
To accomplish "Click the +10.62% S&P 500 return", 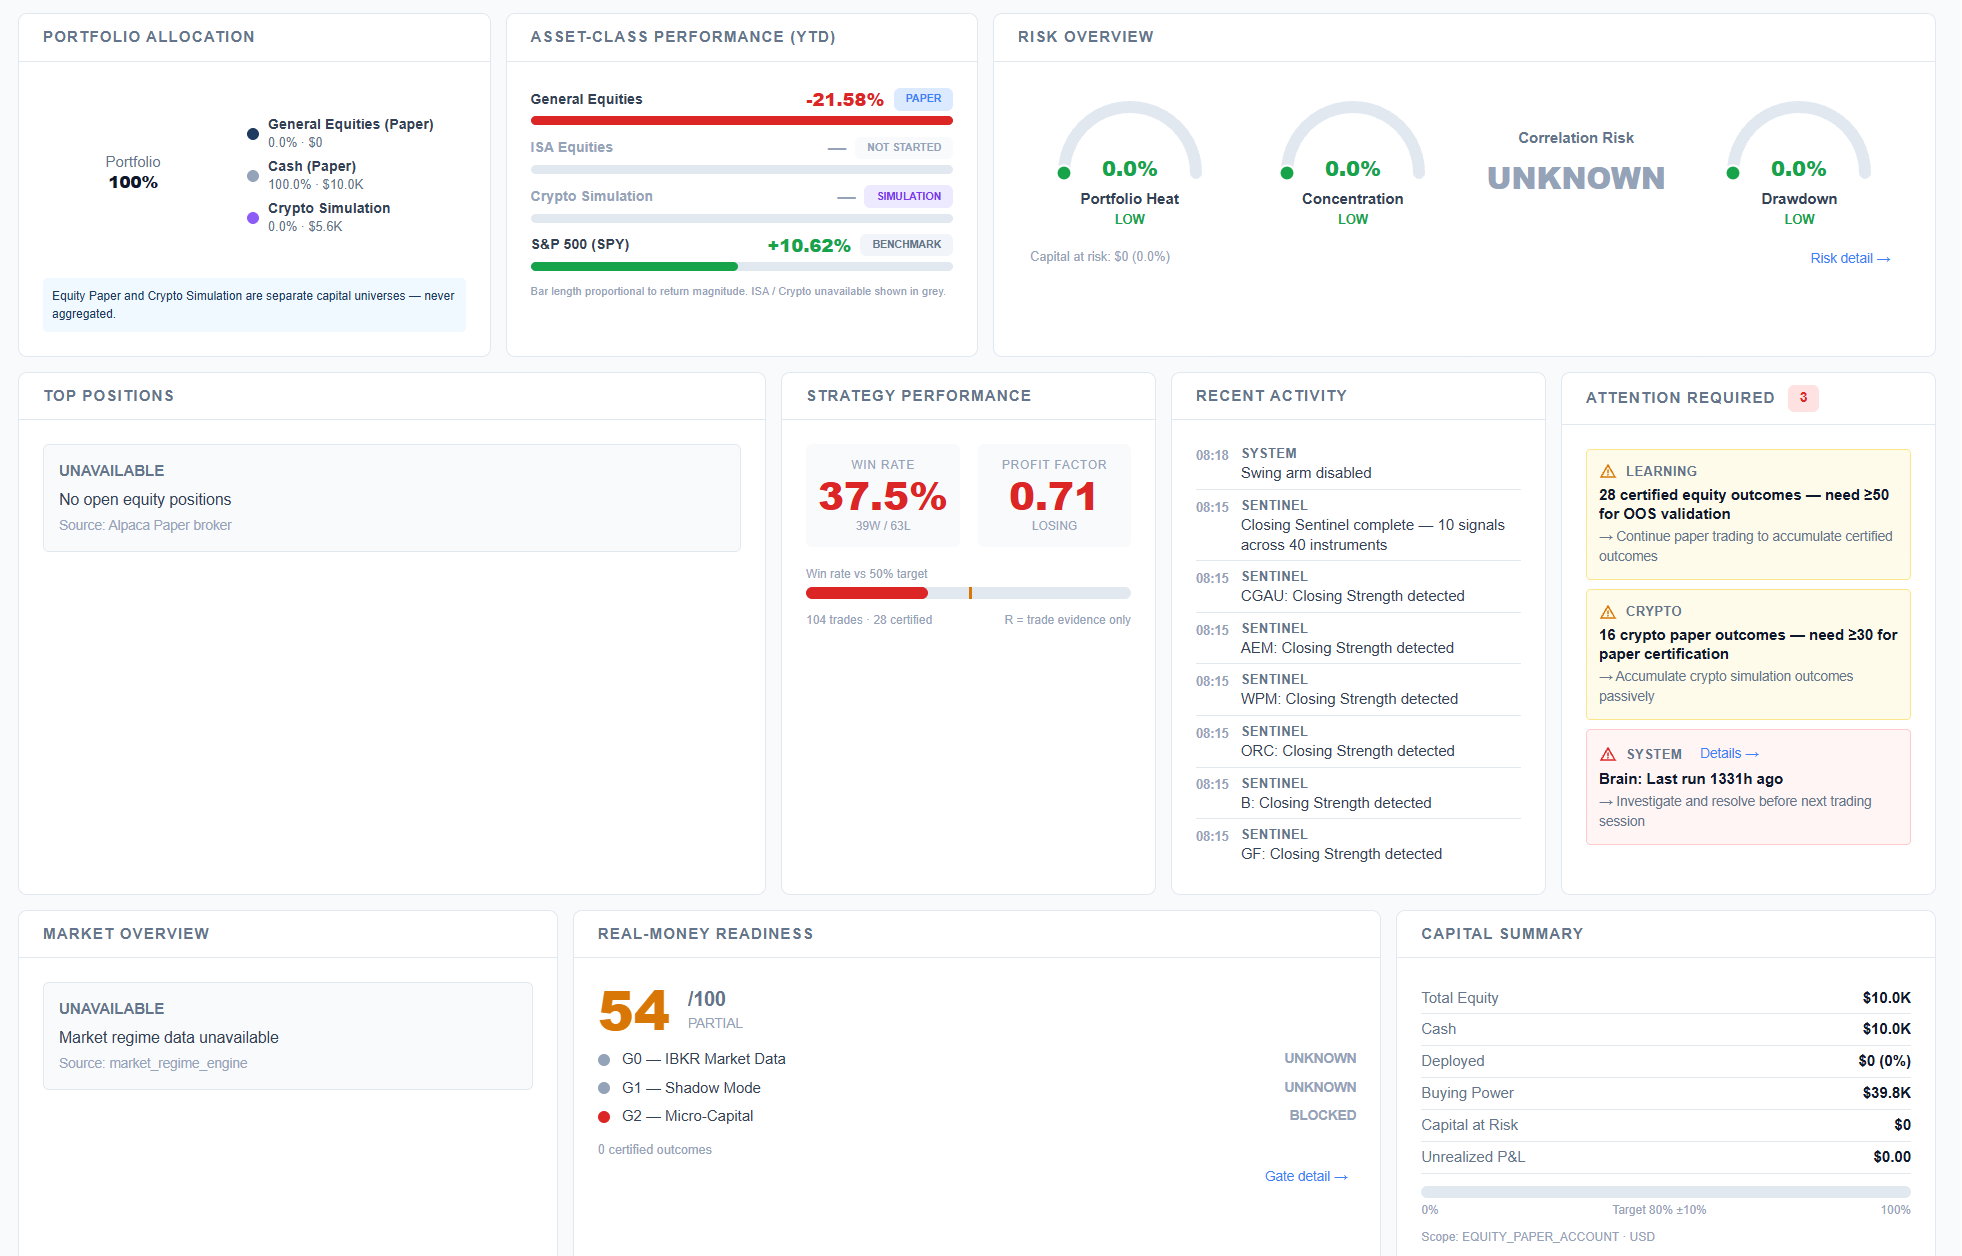I will click(809, 245).
